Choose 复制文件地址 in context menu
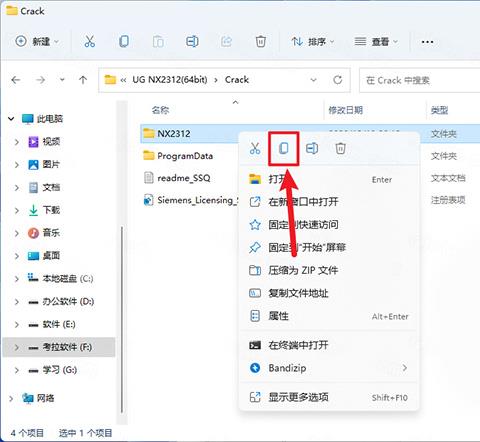 click(328, 293)
